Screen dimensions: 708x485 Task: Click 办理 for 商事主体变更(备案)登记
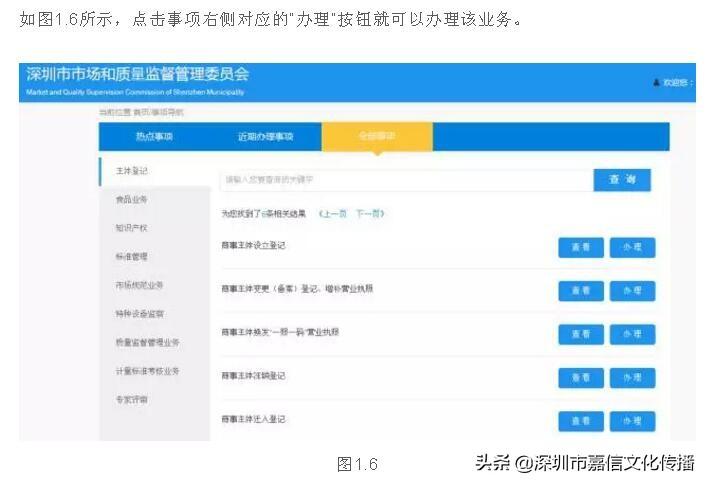632,291
